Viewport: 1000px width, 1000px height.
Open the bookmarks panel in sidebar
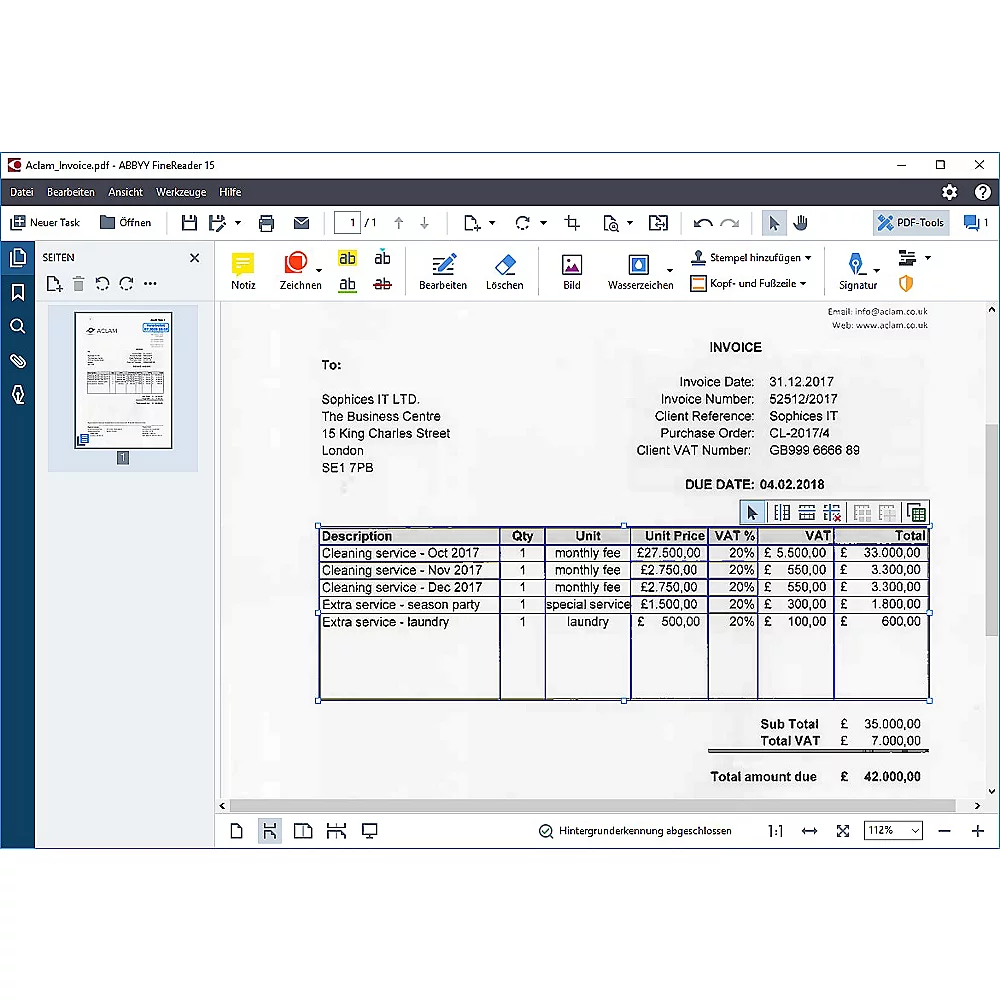[17, 292]
